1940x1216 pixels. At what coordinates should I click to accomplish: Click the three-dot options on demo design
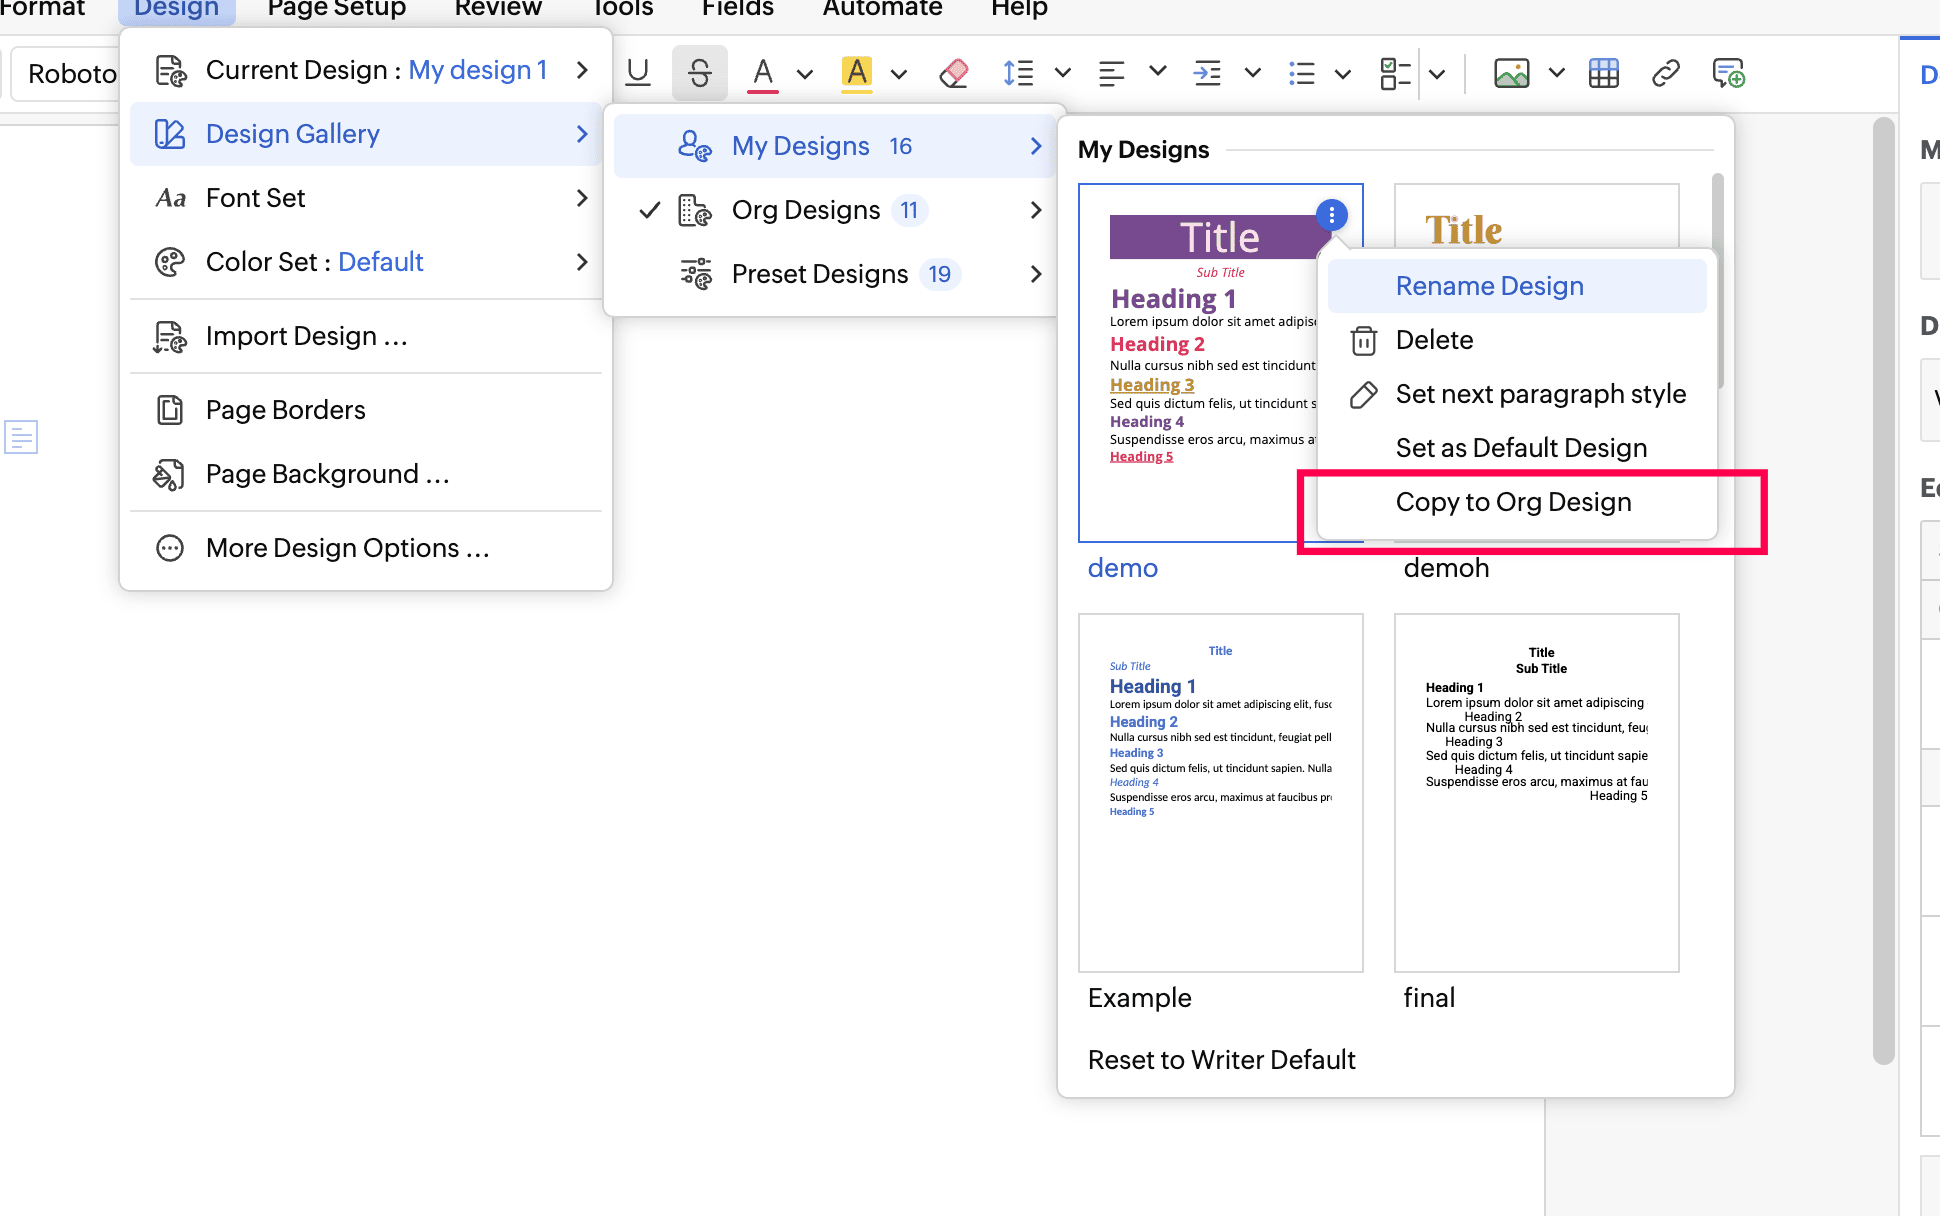[1331, 215]
